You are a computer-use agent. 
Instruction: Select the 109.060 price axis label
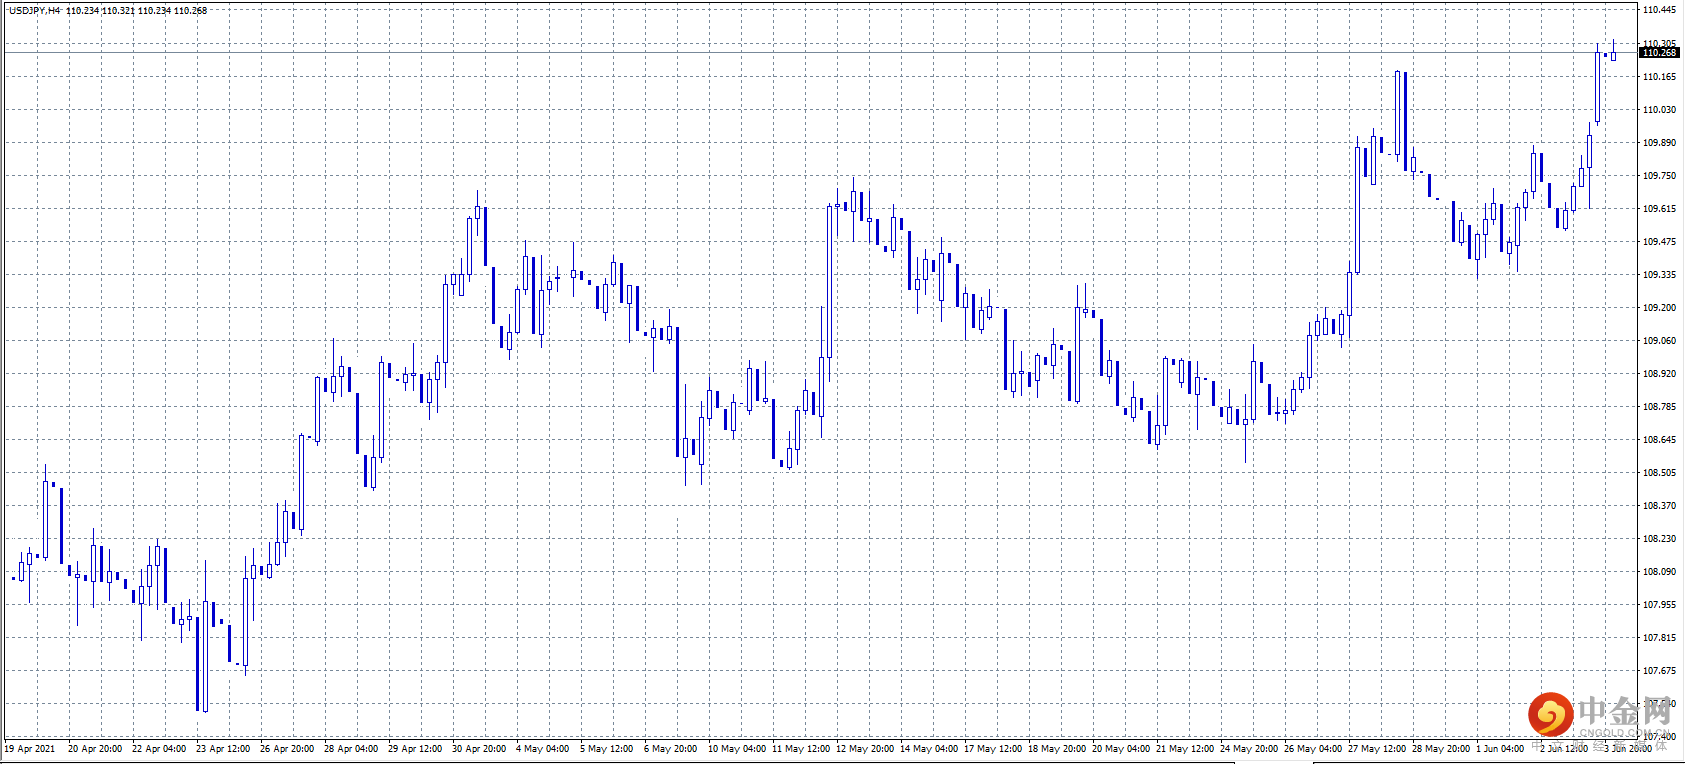1659,341
